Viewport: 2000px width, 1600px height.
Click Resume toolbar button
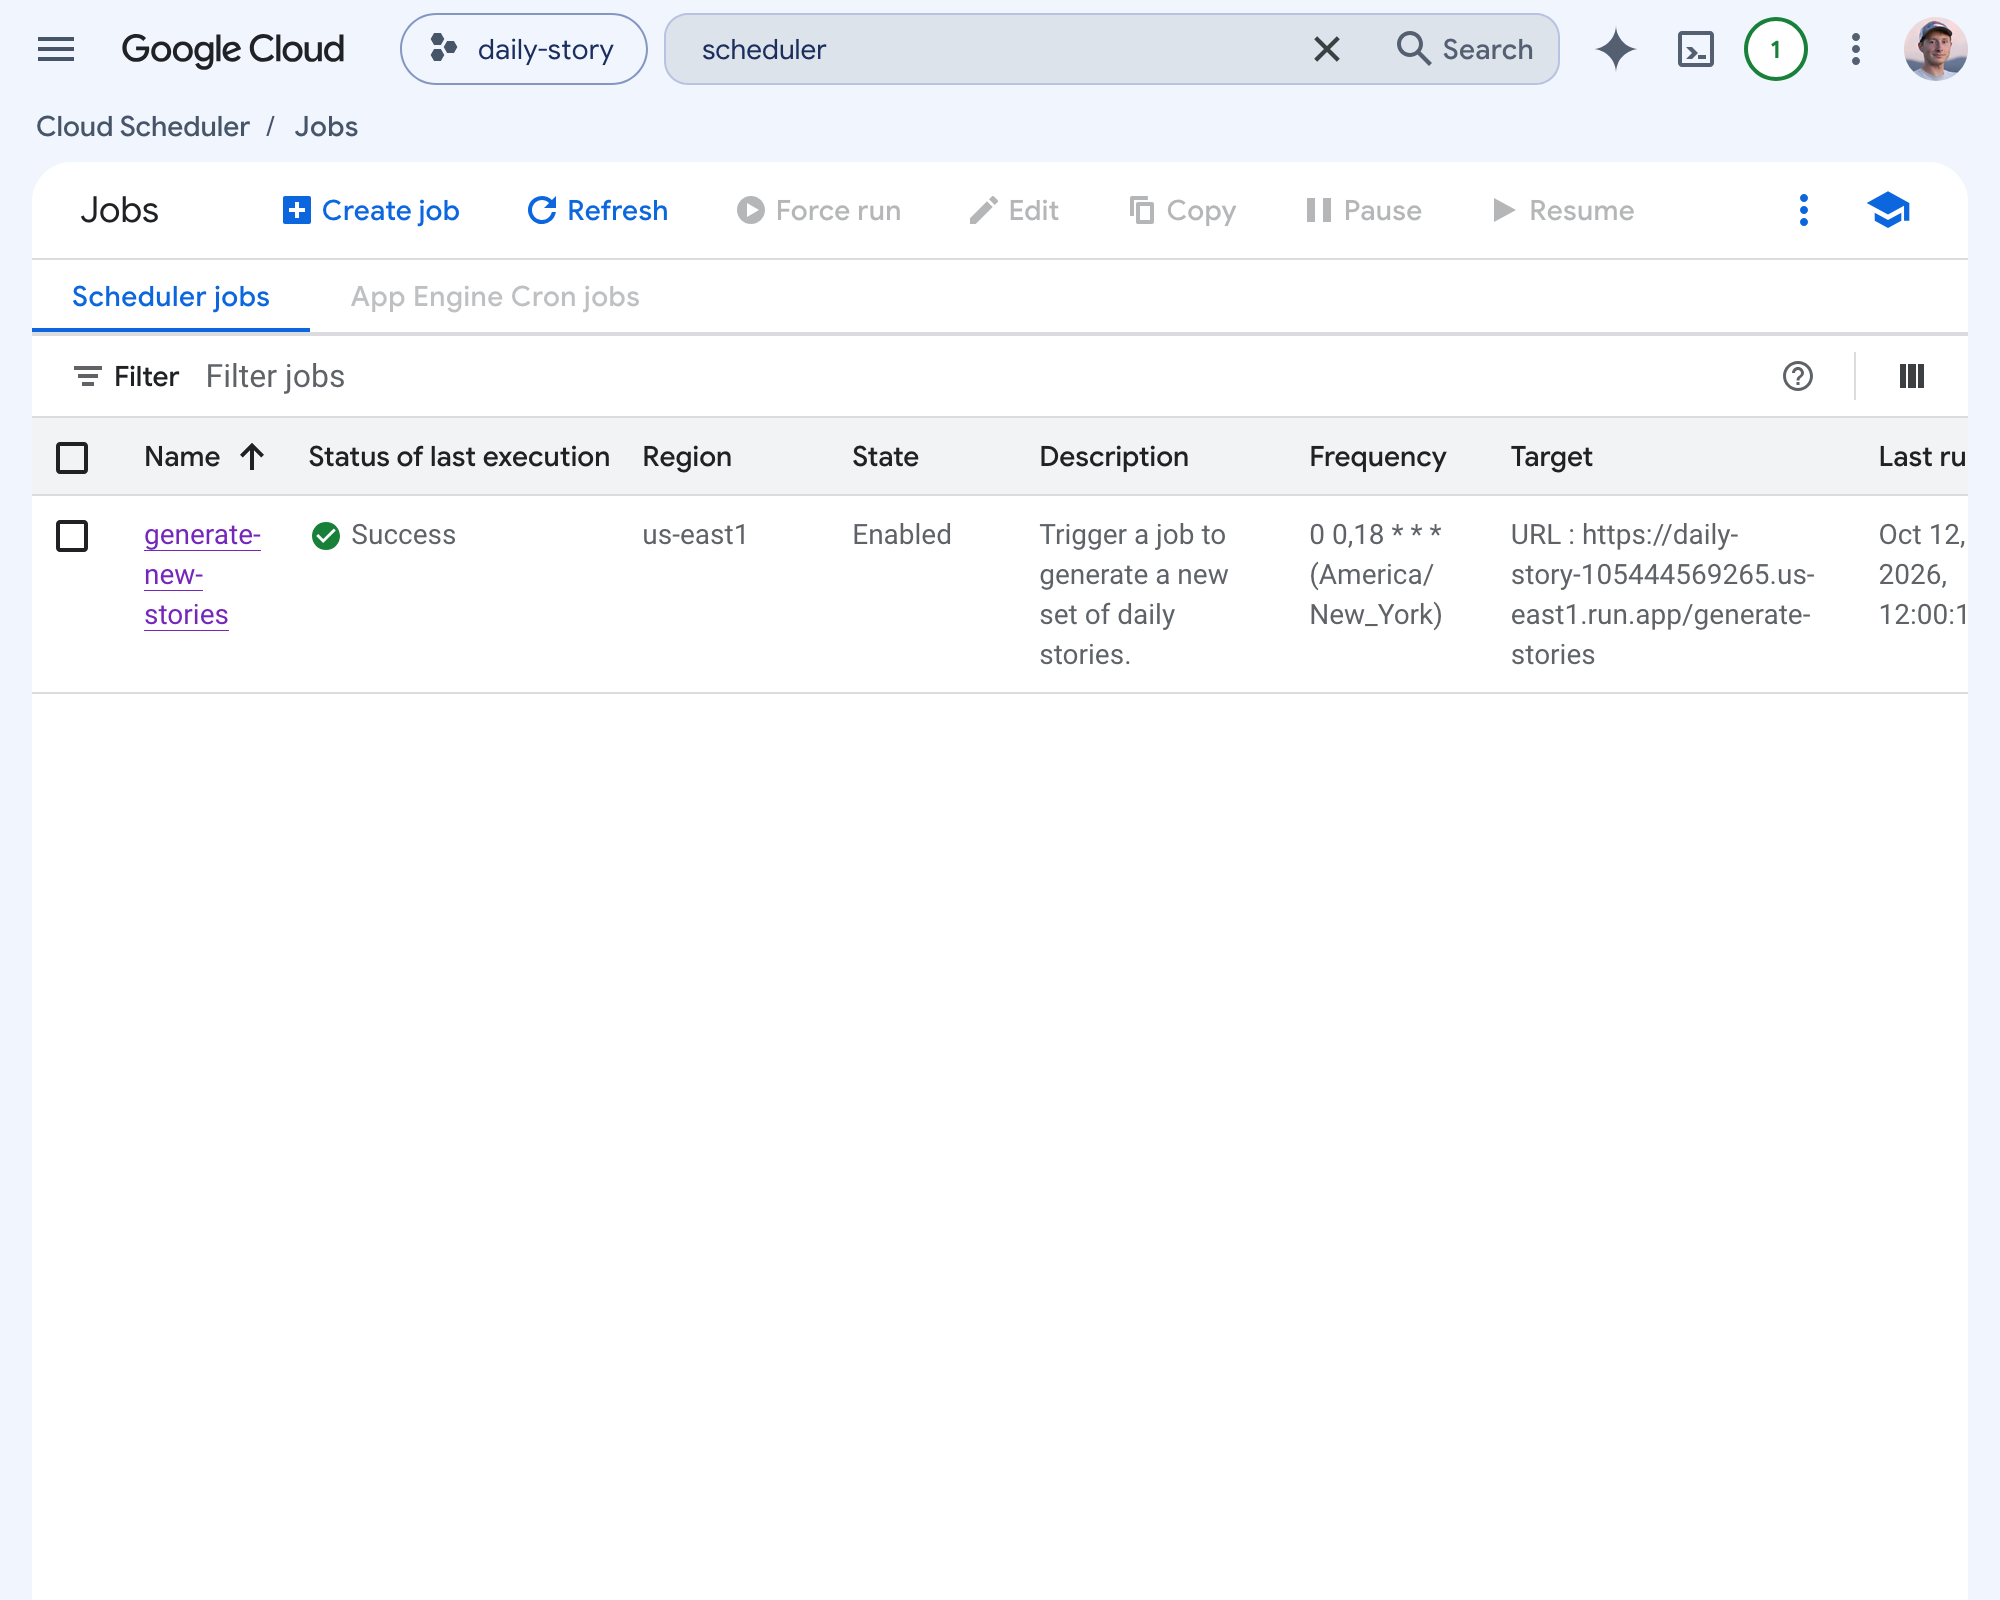tap(1563, 210)
